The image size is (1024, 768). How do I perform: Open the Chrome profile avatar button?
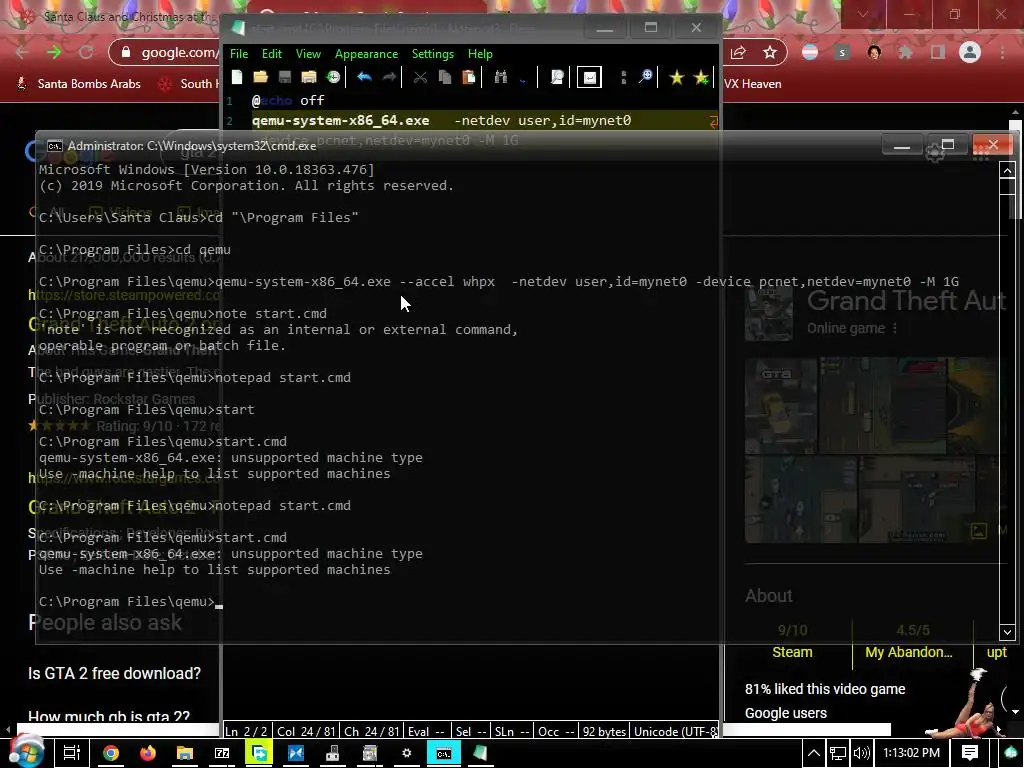tap(970, 52)
